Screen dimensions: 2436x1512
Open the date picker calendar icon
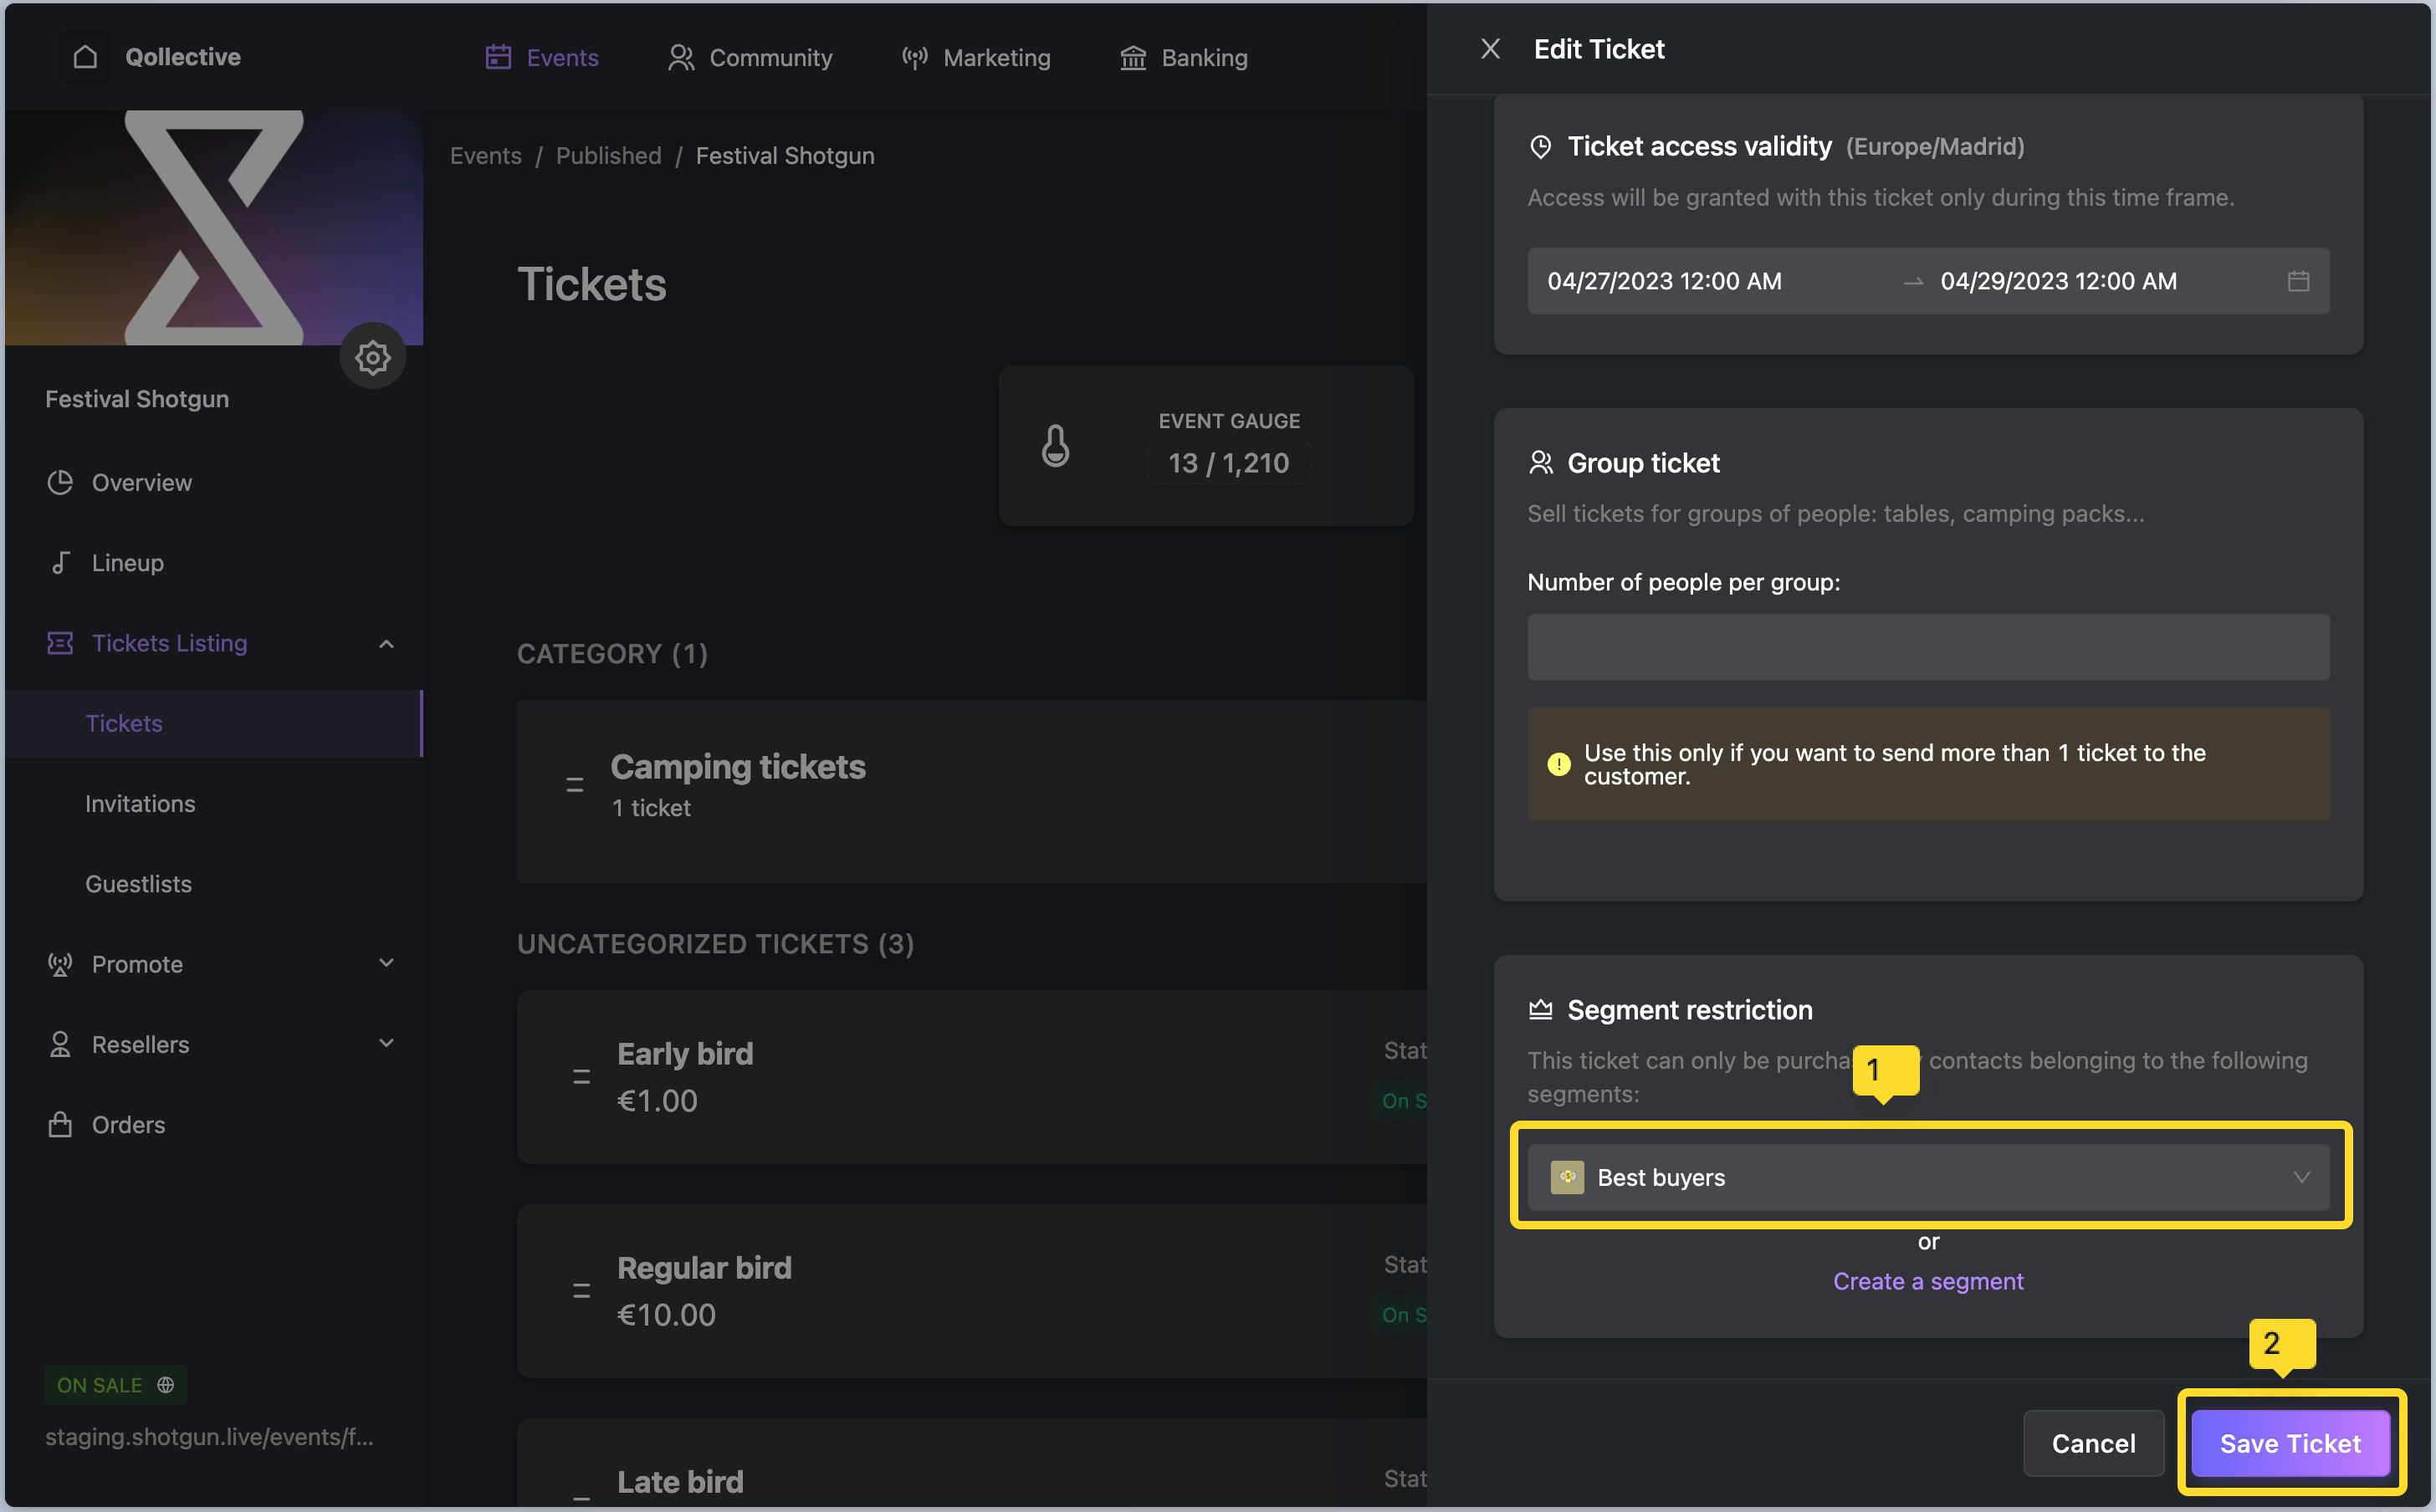tap(2298, 281)
